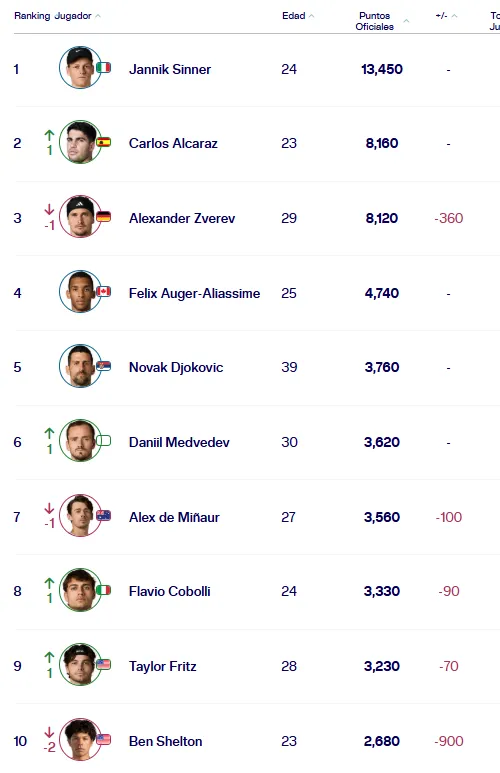Sort by Edad column arrow
This screenshot has height=773, width=500.
pos(311,16)
